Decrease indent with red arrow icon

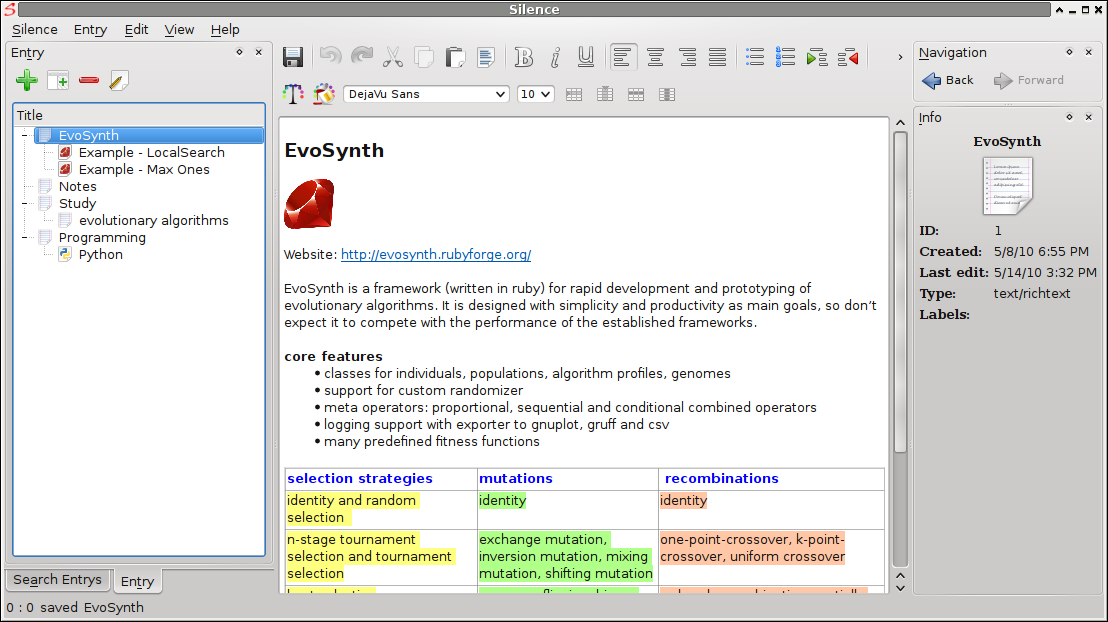pyautogui.click(x=848, y=57)
